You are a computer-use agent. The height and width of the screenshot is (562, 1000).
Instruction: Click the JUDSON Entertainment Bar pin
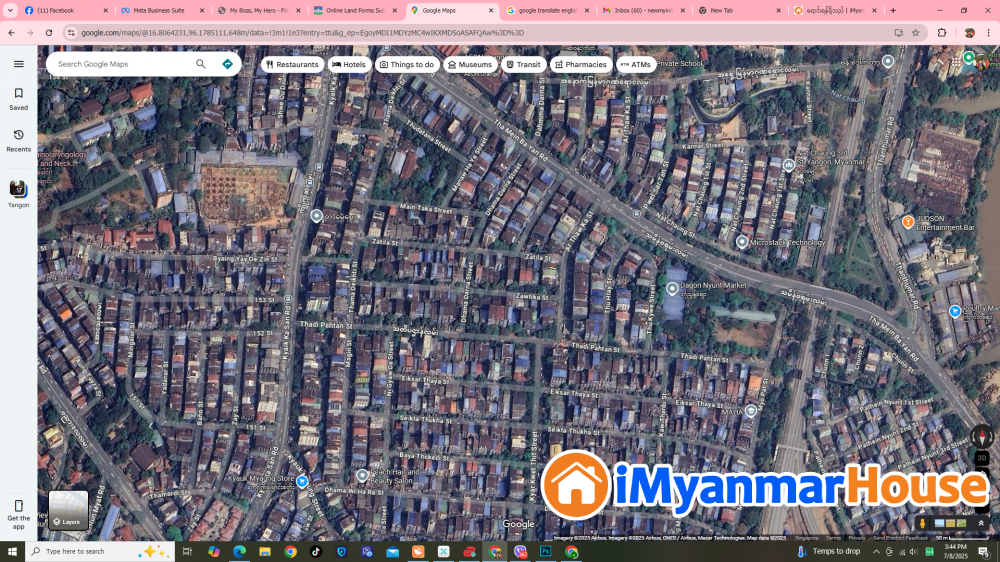tap(908, 221)
